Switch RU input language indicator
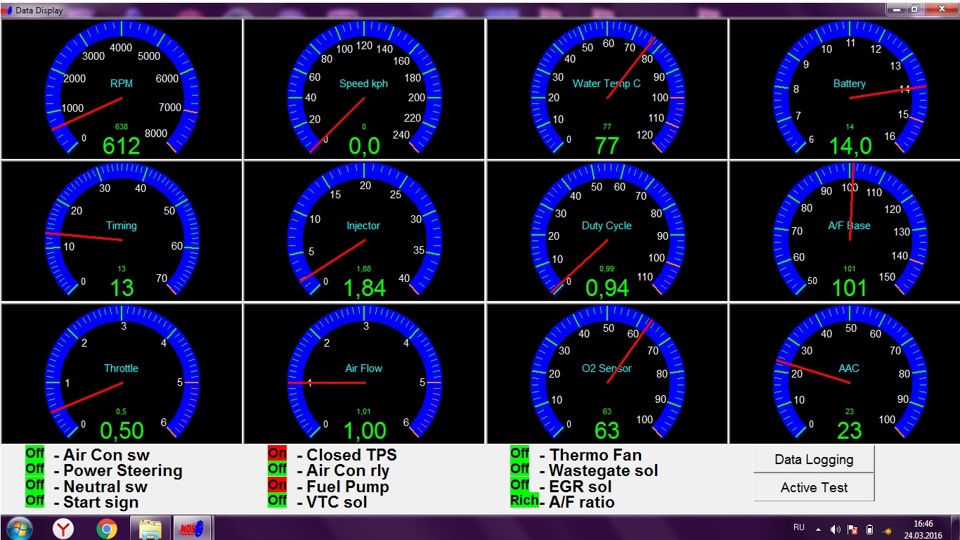Viewport: 960px width, 540px height. (798, 527)
